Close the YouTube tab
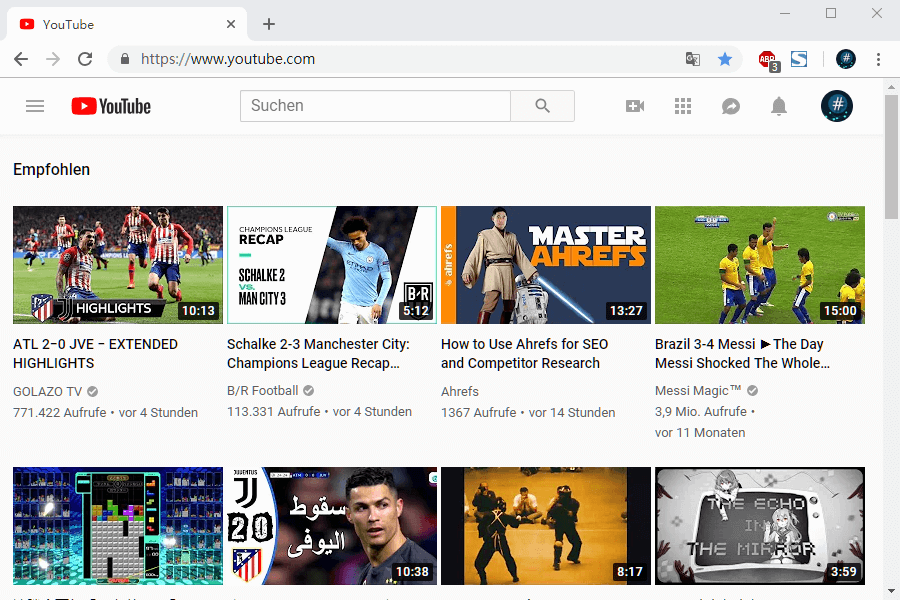Screen dimensions: 900x600 click(231, 24)
